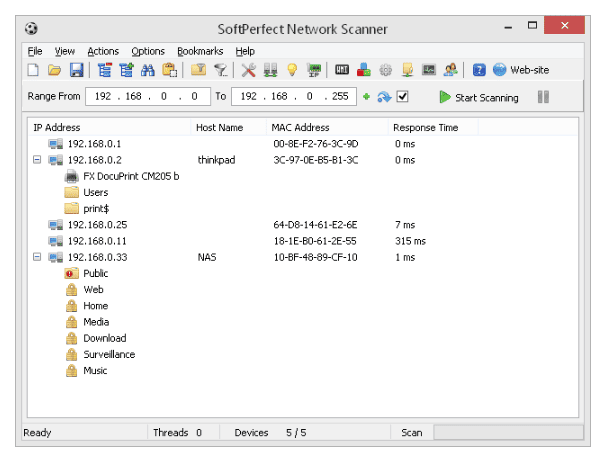607x461 pixels.
Task: Click the To IP address field
Action: 294,96
